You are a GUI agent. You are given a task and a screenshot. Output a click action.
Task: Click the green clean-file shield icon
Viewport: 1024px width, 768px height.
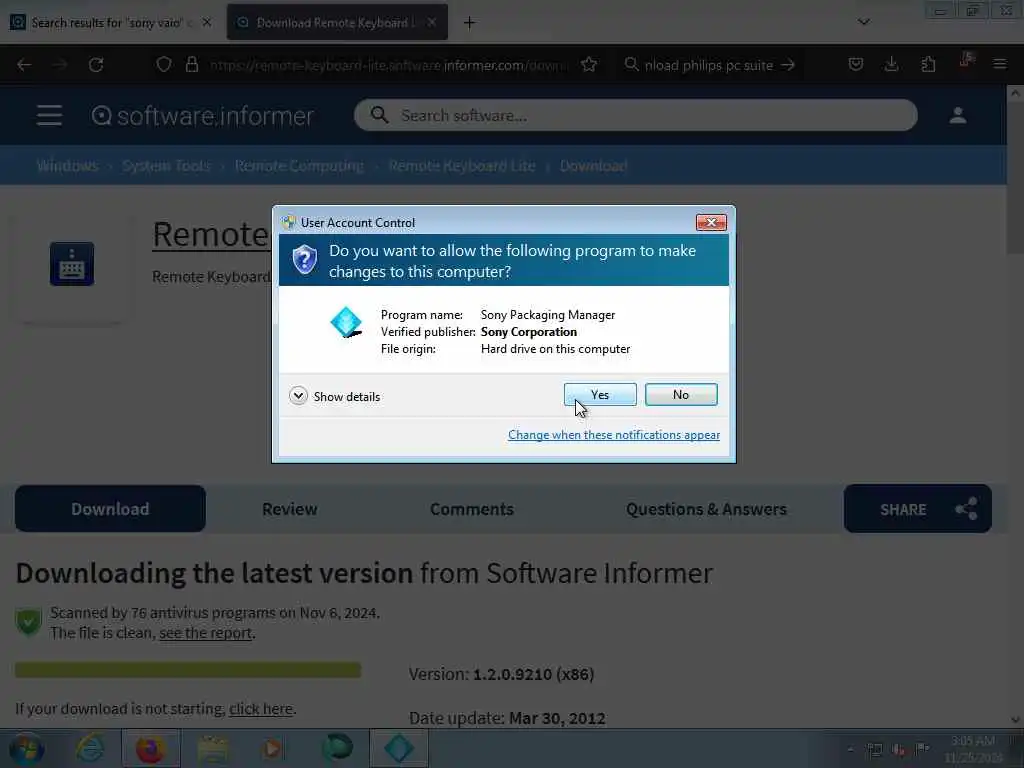click(29, 620)
